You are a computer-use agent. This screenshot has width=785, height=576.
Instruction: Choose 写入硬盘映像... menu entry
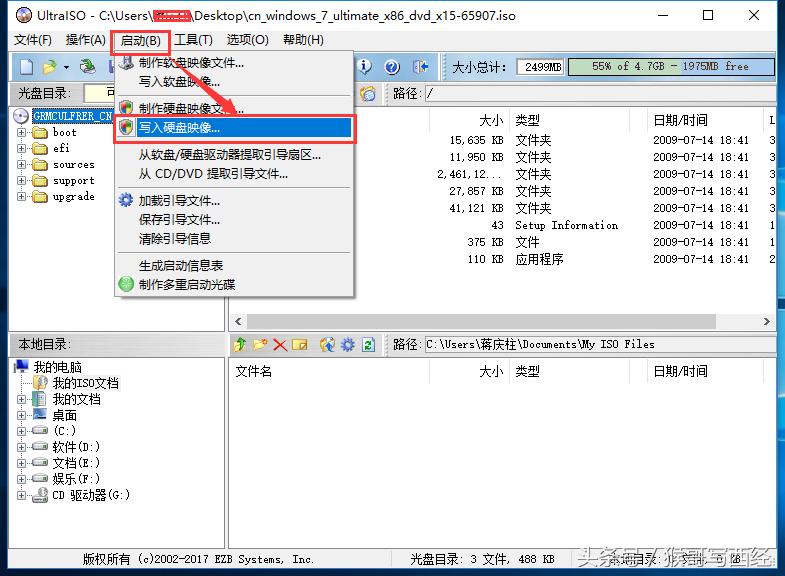click(234, 128)
